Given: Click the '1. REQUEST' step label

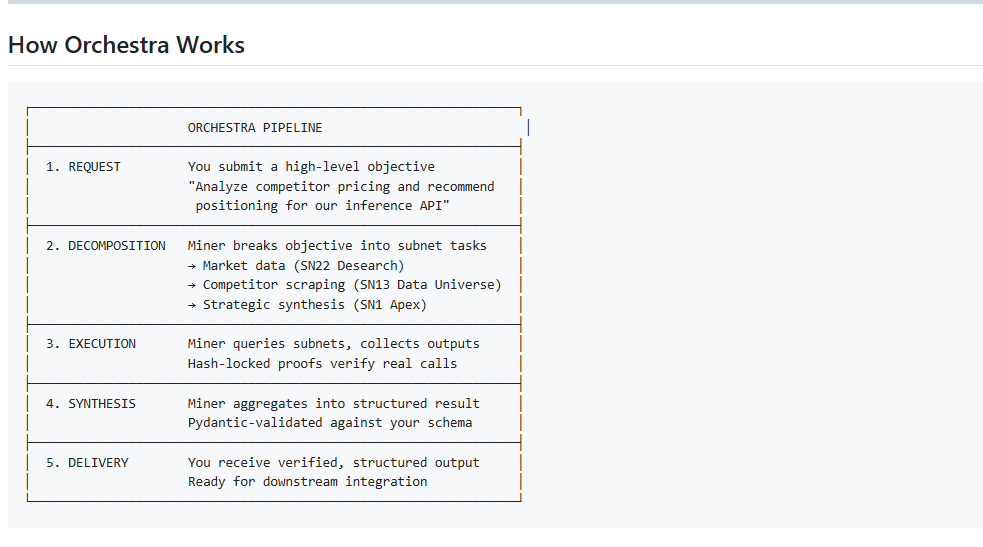Looking at the screenshot, I should click(83, 167).
